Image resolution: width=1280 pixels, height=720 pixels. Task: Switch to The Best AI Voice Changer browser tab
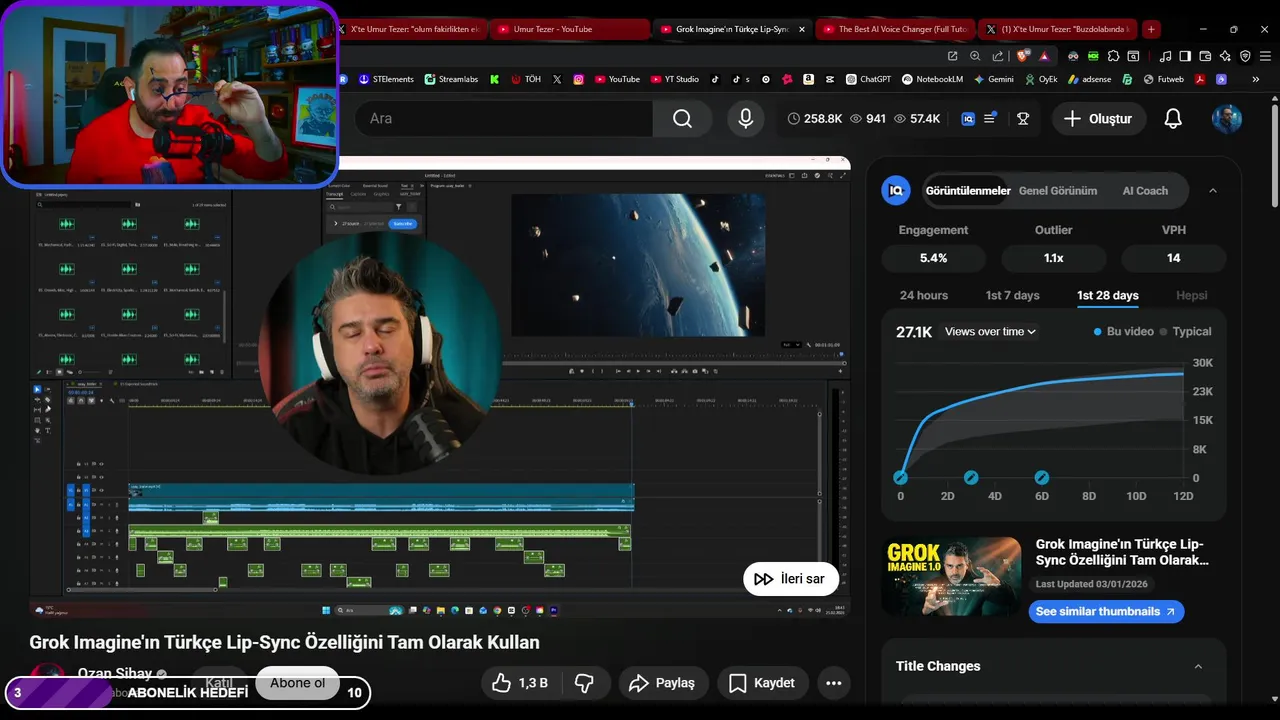(x=893, y=29)
